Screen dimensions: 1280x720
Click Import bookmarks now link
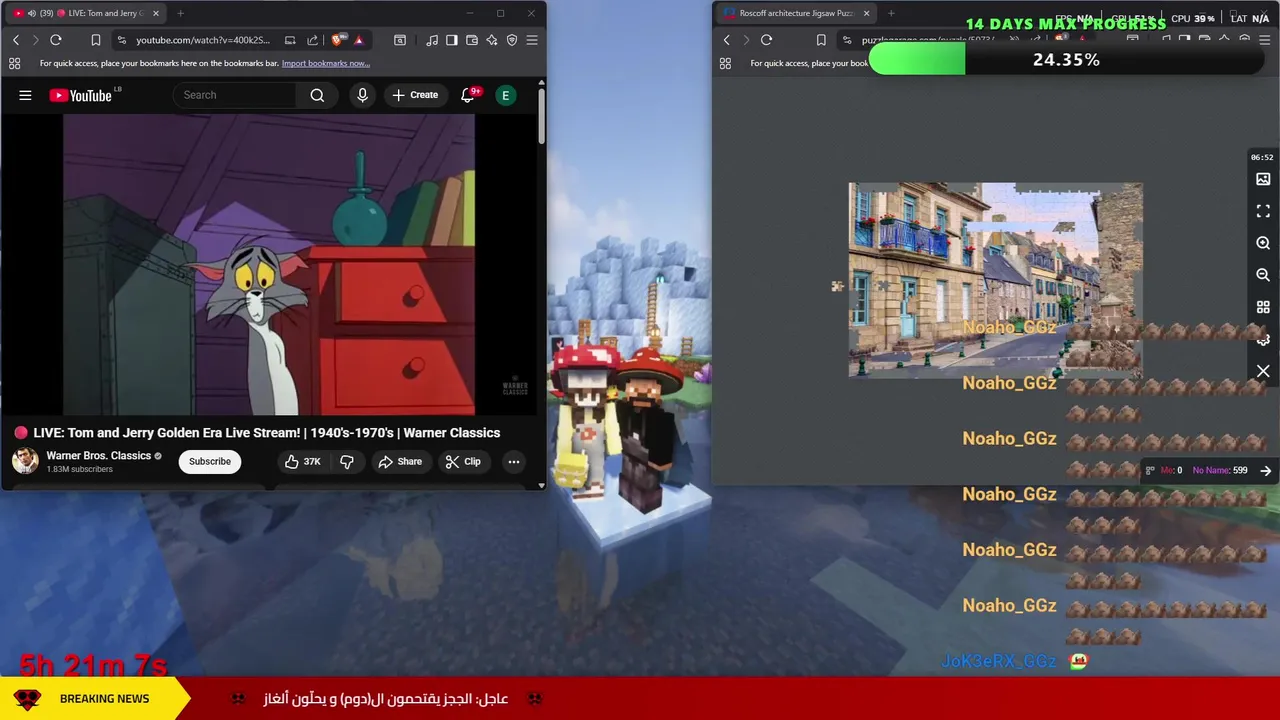pos(326,63)
